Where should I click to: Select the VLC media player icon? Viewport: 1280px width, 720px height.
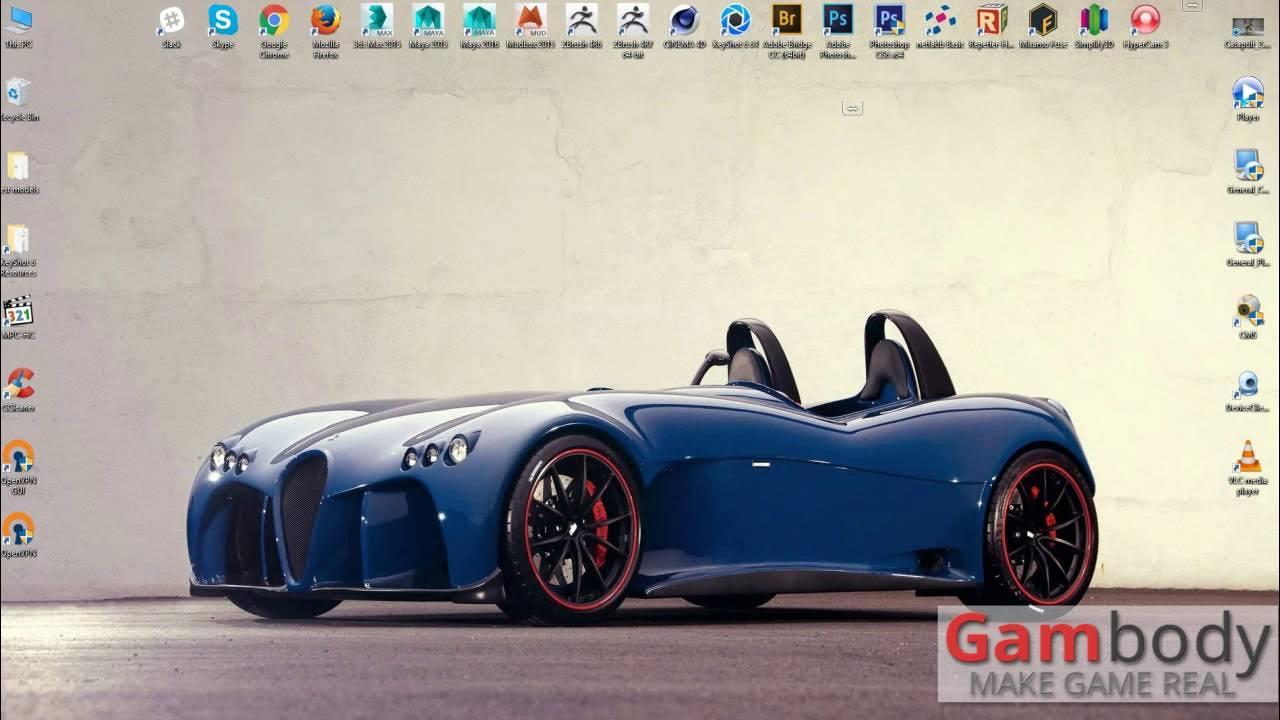click(1248, 458)
